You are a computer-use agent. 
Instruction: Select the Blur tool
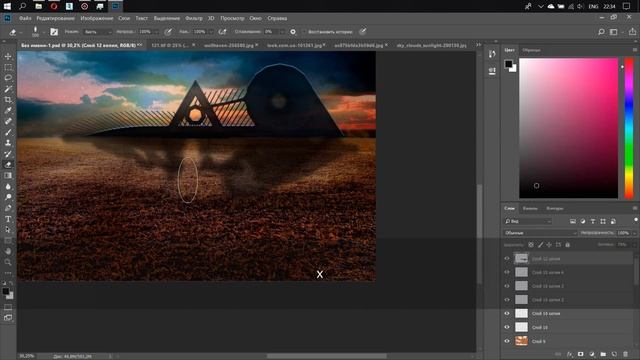pyautogui.click(x=8, y=187)
